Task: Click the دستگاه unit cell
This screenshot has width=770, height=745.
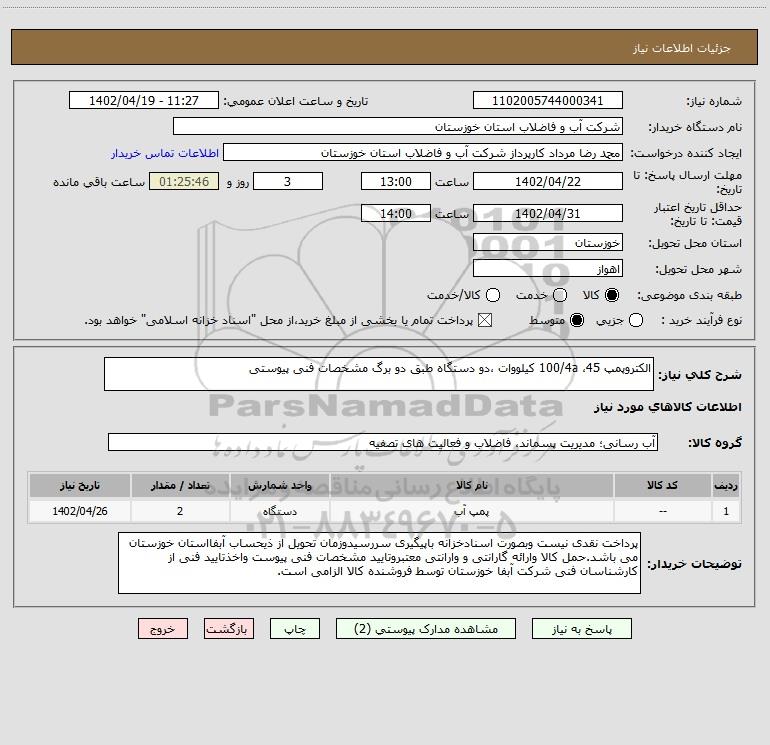Action: click(279, 511)
